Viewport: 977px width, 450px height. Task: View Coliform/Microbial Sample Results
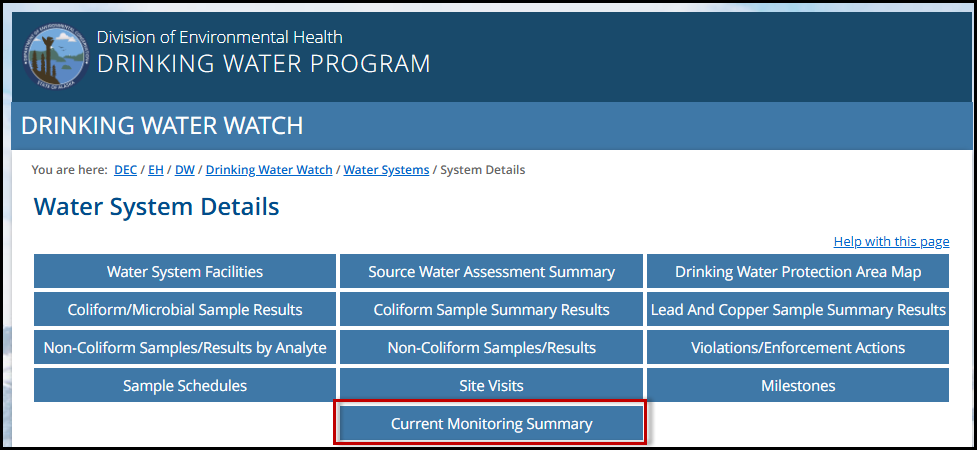pos(185,310)
